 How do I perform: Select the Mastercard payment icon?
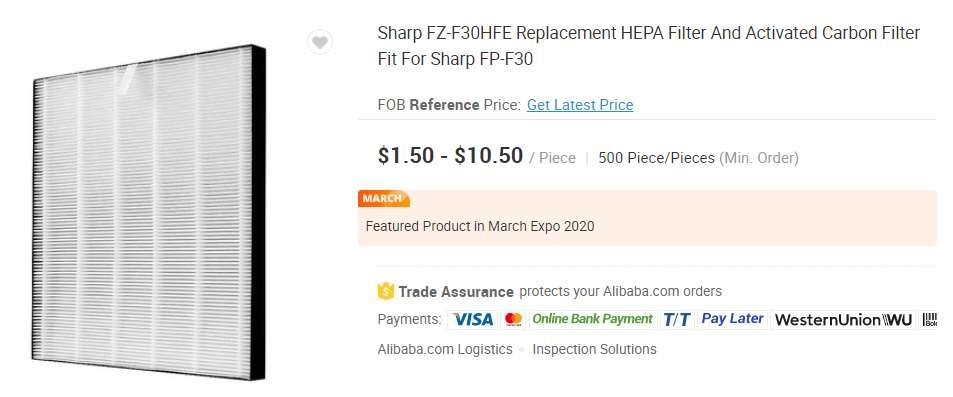(514, 319)
